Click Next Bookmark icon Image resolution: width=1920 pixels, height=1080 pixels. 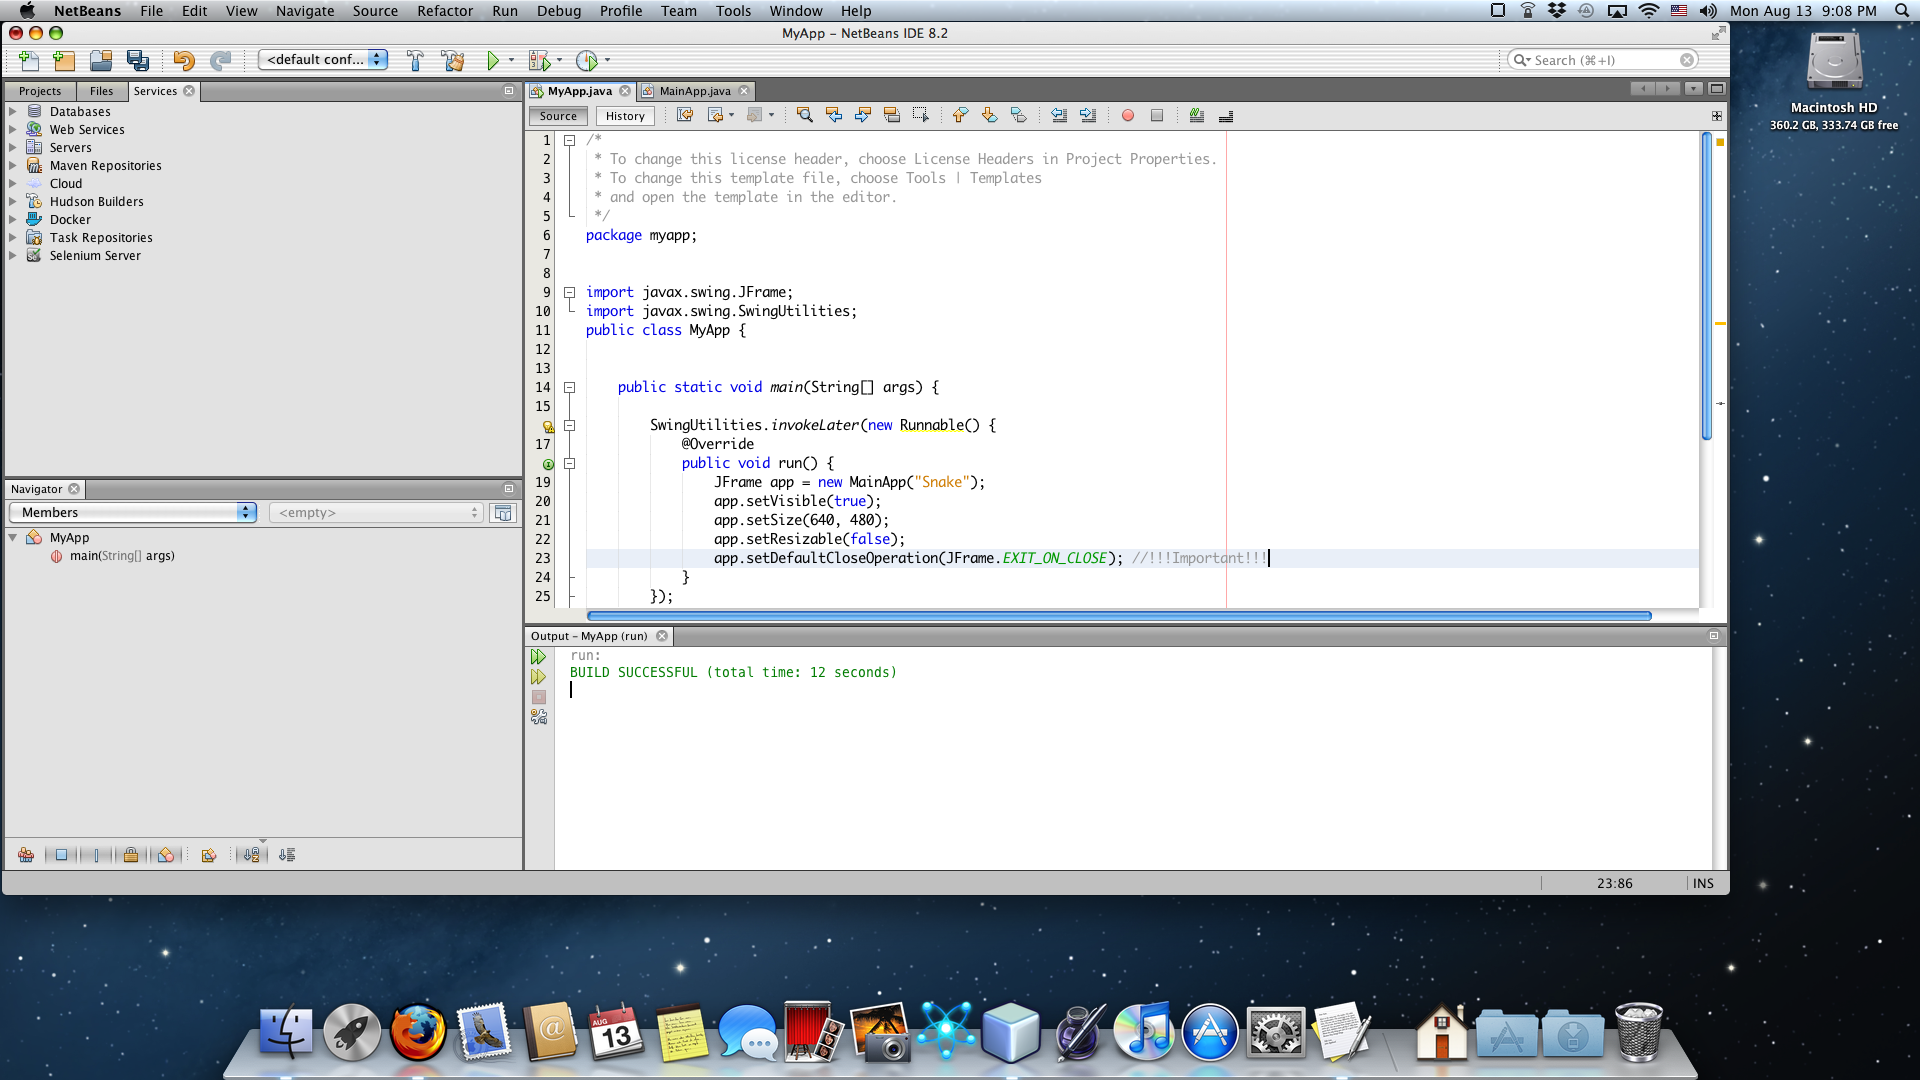[989, 115]
